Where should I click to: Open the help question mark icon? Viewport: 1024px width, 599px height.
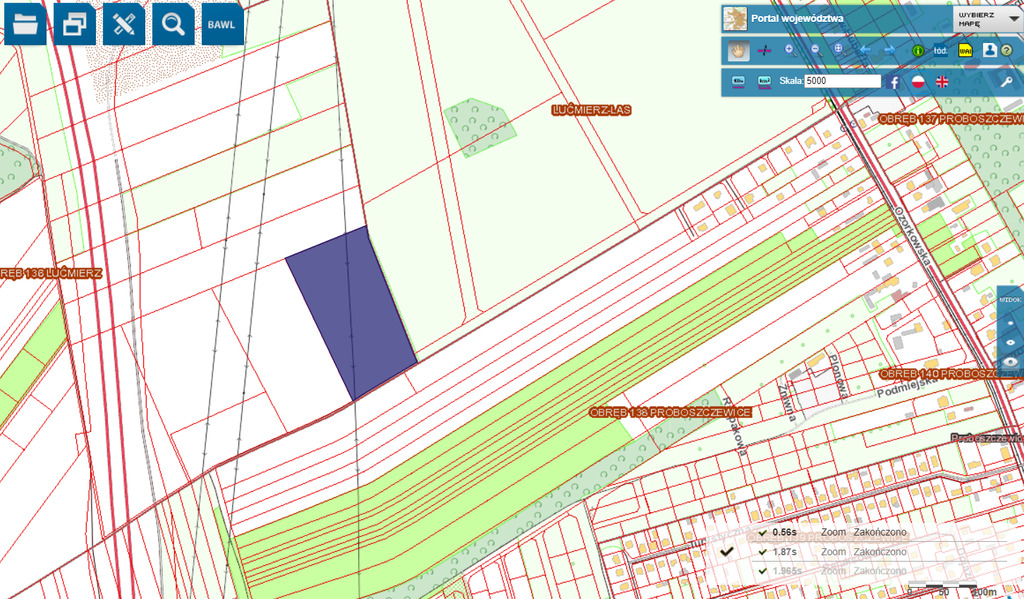[x=1006, y=50]
